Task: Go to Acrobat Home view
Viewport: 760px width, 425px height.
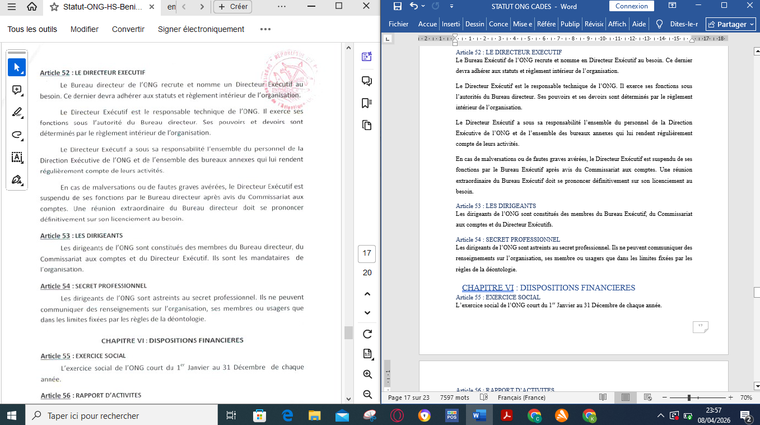Action: (32, 7)
